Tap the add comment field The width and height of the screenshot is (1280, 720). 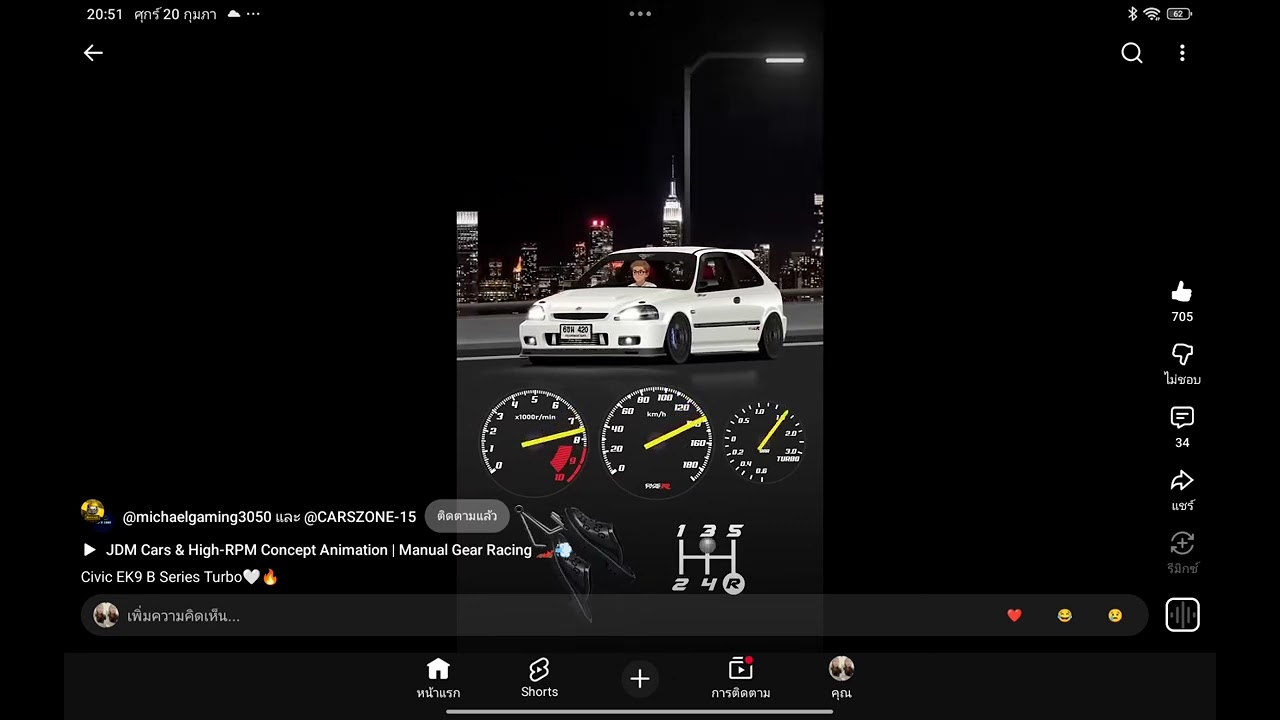(614, 615)
